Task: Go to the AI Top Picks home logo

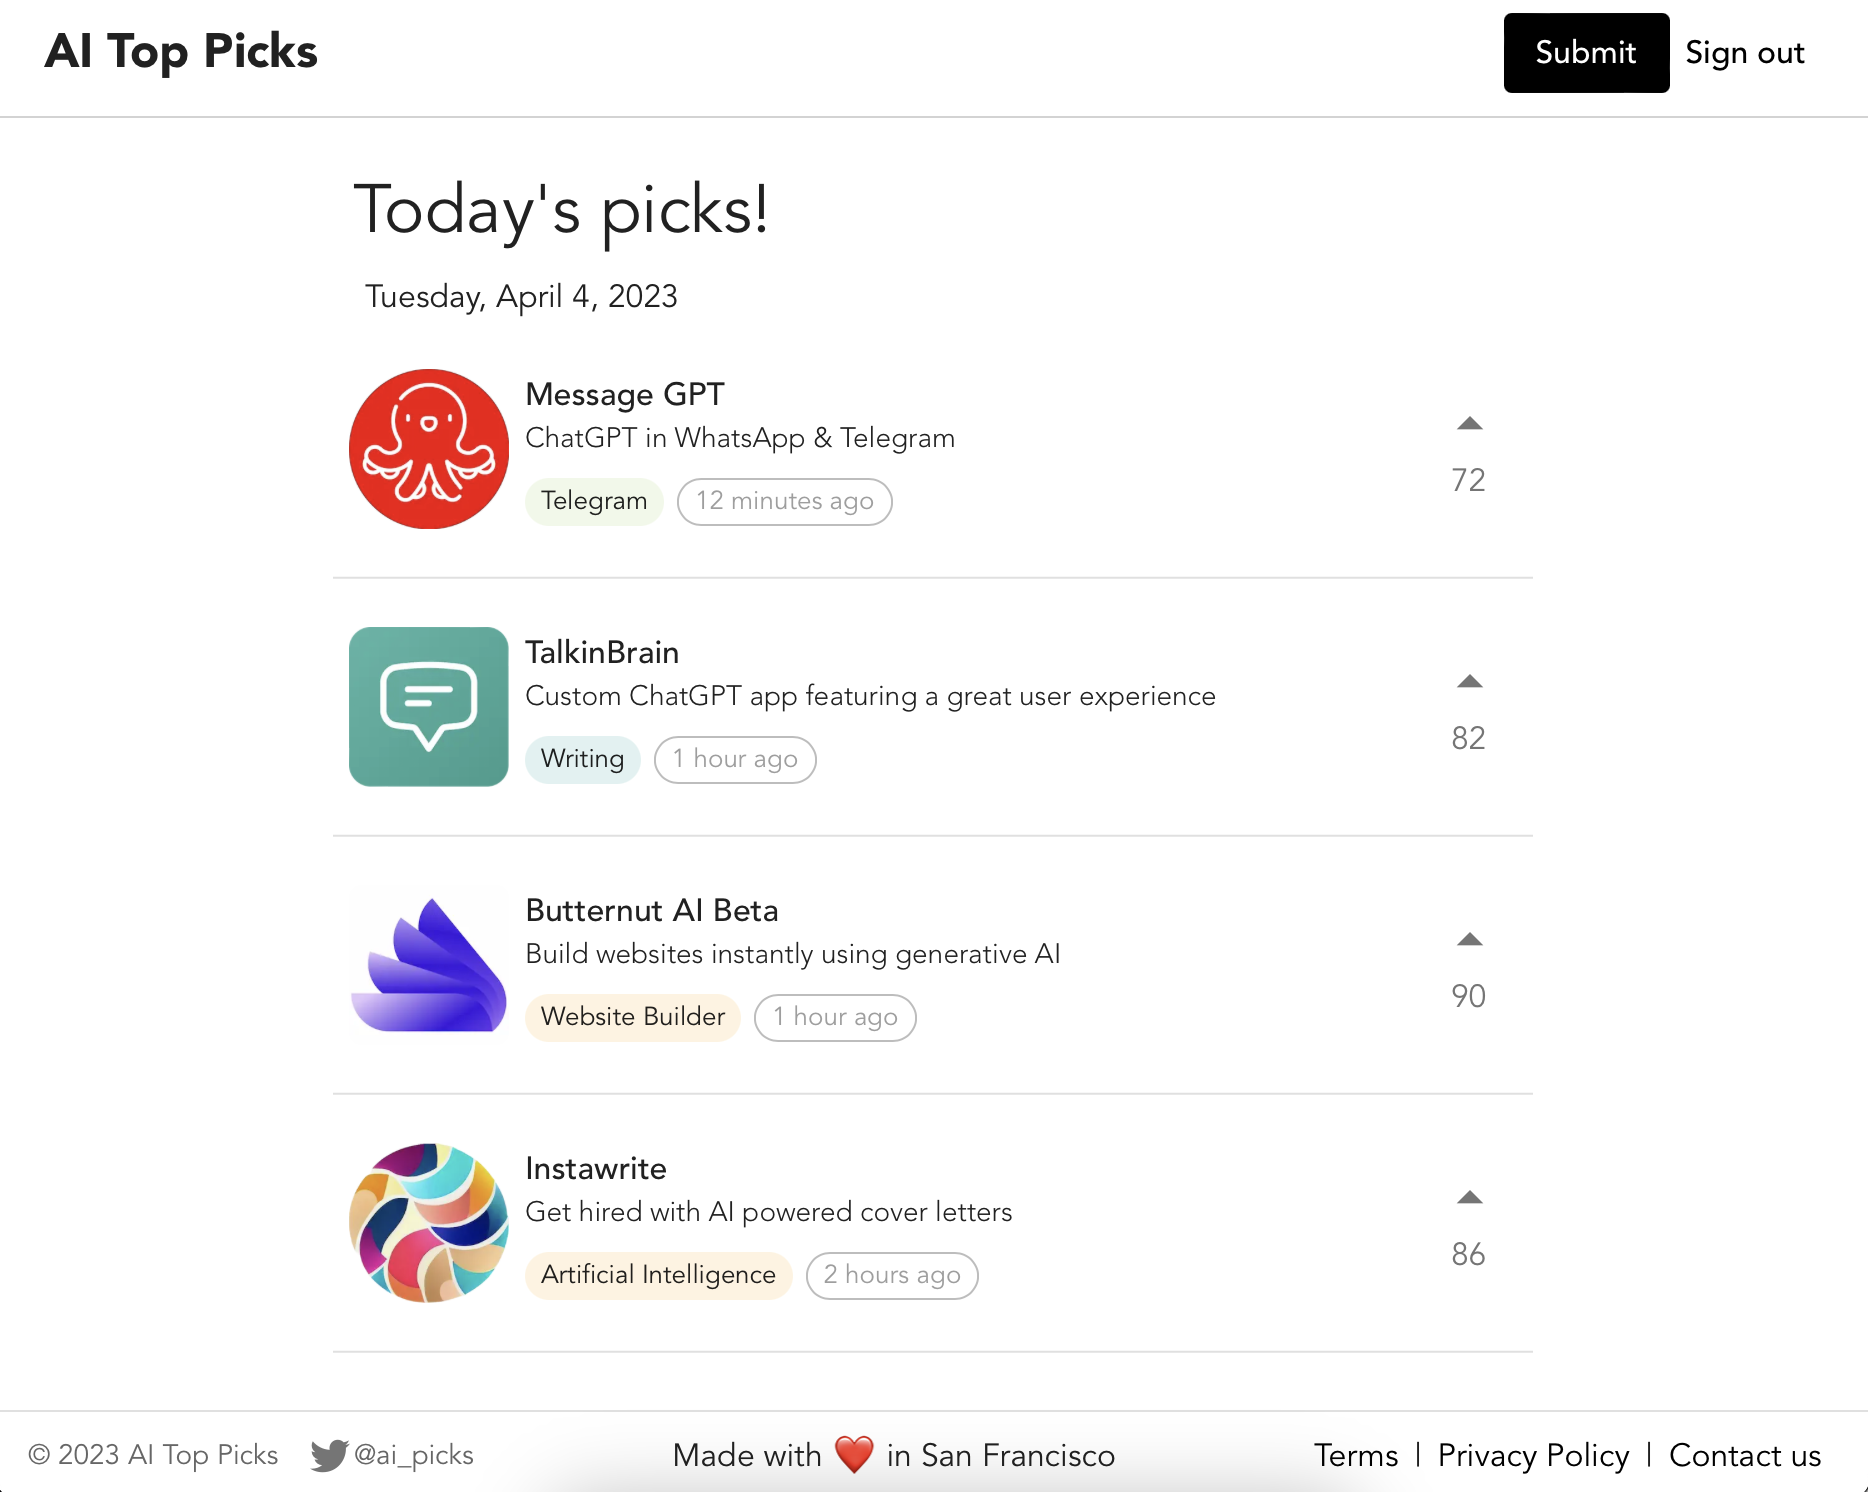Action: click(x=181, y=52)
